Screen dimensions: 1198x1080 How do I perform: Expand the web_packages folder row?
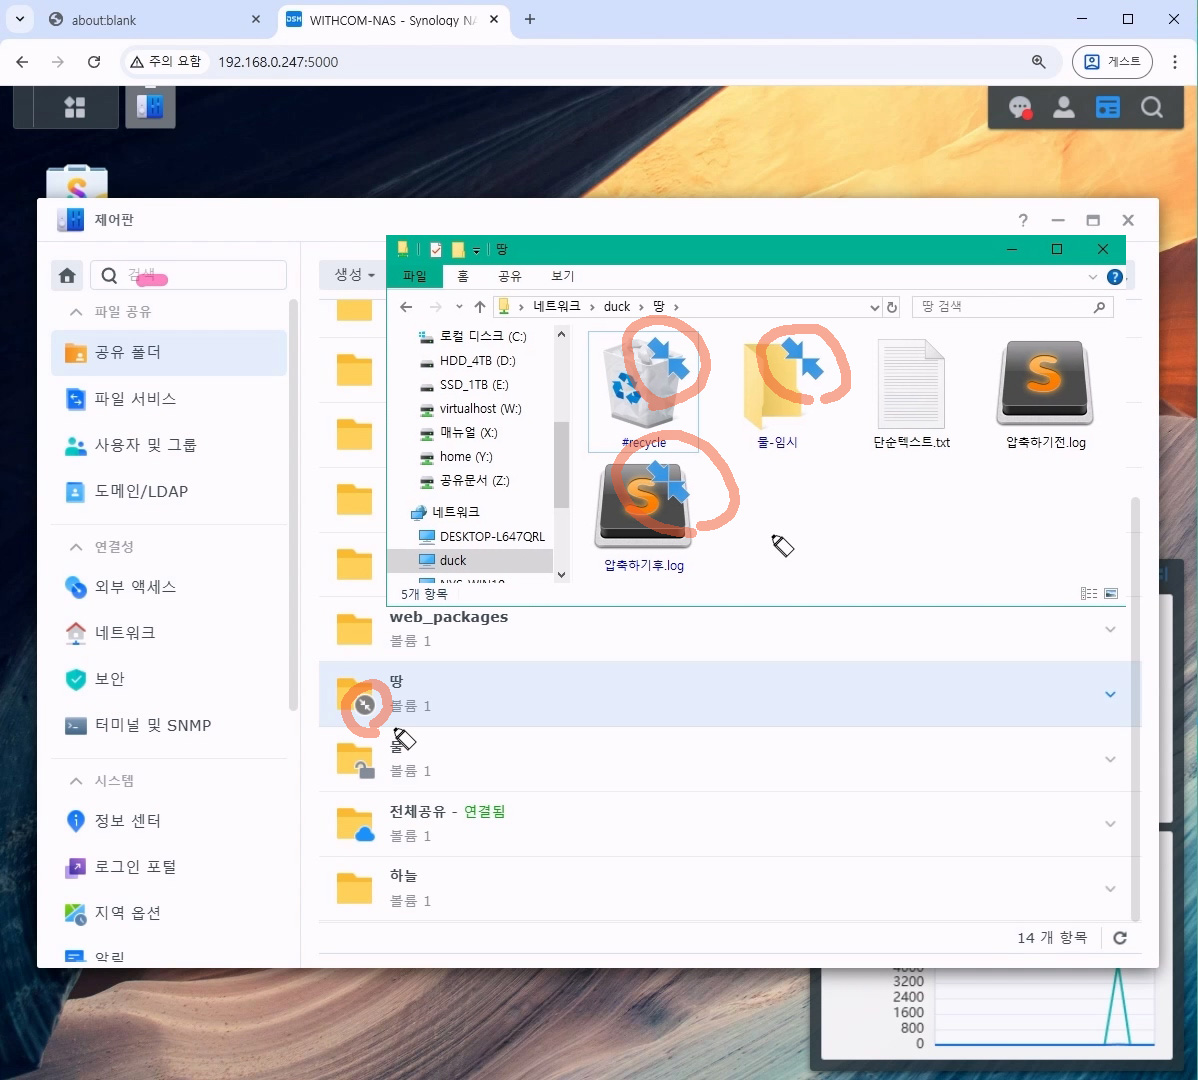tap(1110, 629)
